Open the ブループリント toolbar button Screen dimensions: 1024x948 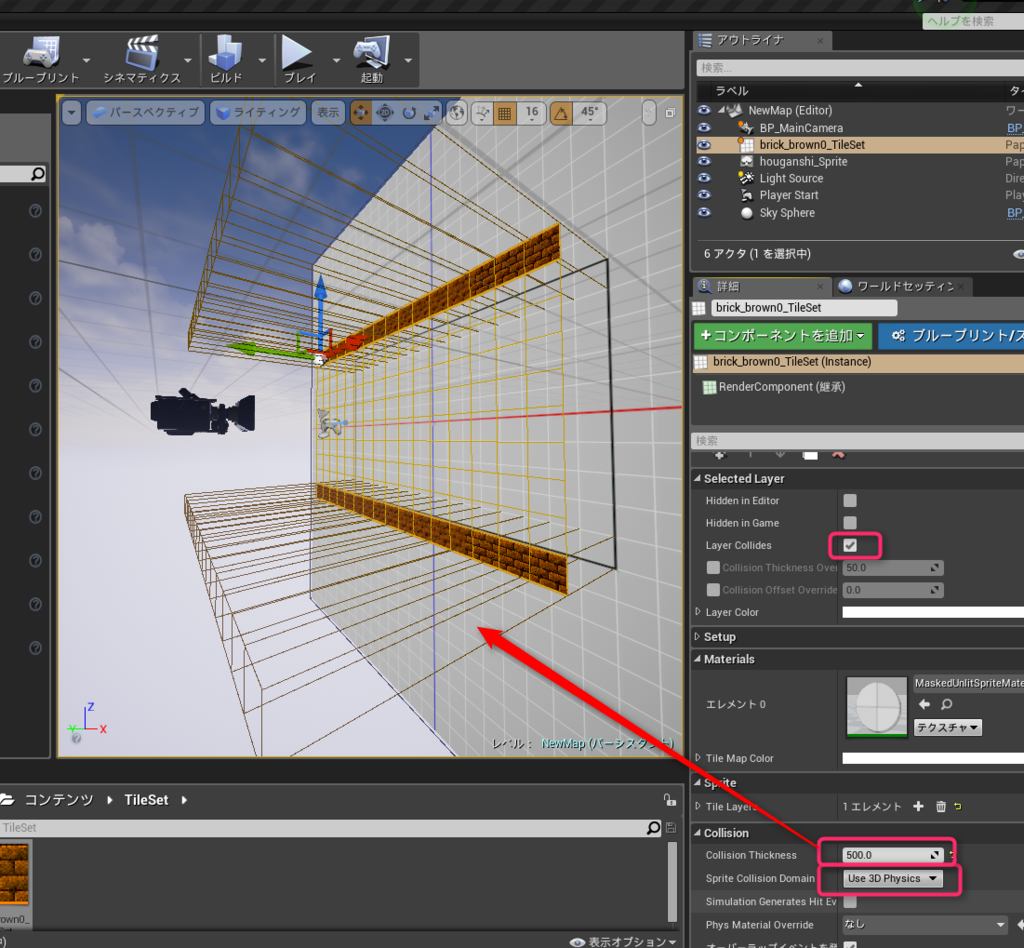(42, 59)
